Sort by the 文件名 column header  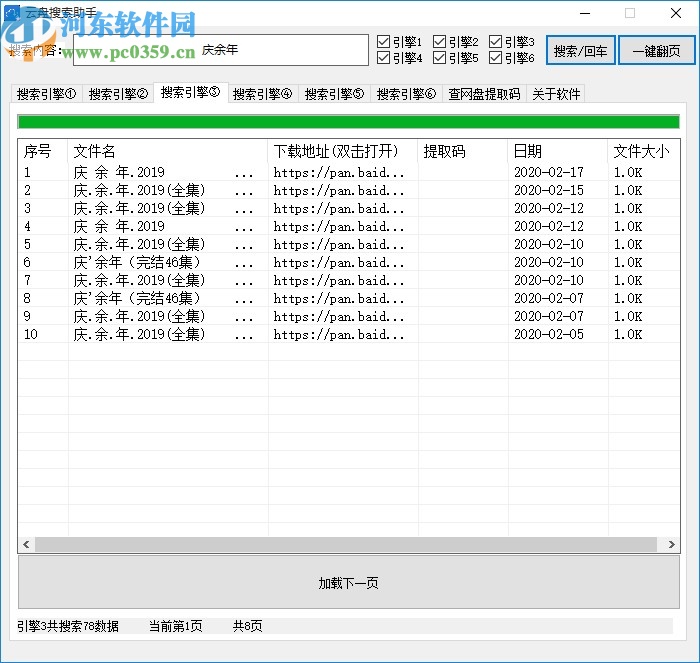167,151
